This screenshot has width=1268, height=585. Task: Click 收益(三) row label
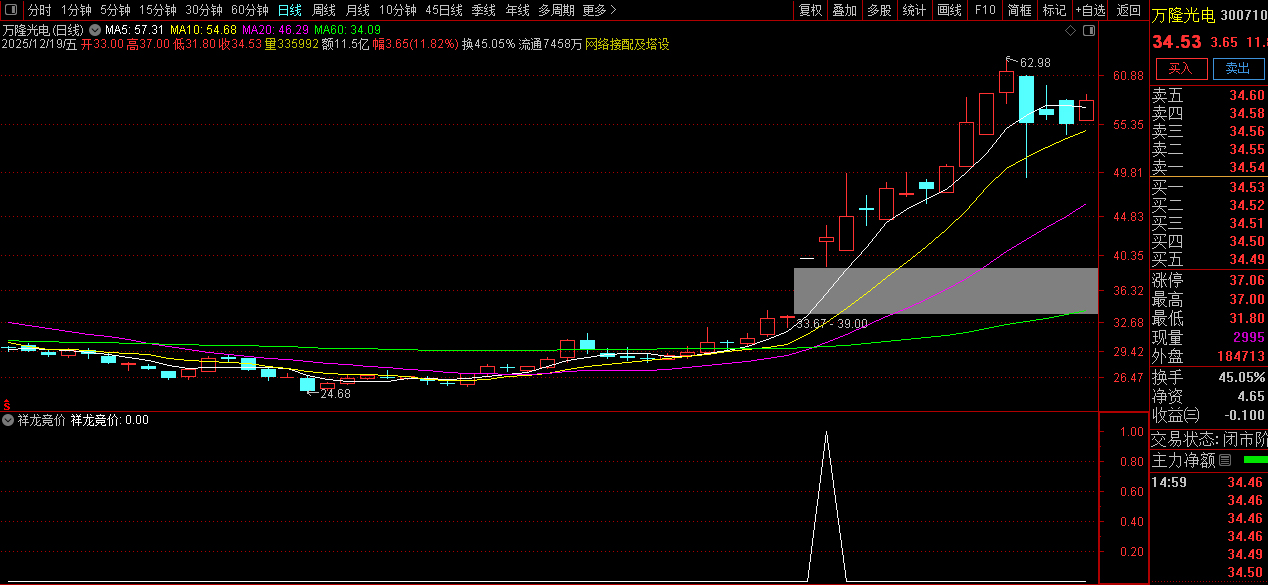tap(1175, 415)
